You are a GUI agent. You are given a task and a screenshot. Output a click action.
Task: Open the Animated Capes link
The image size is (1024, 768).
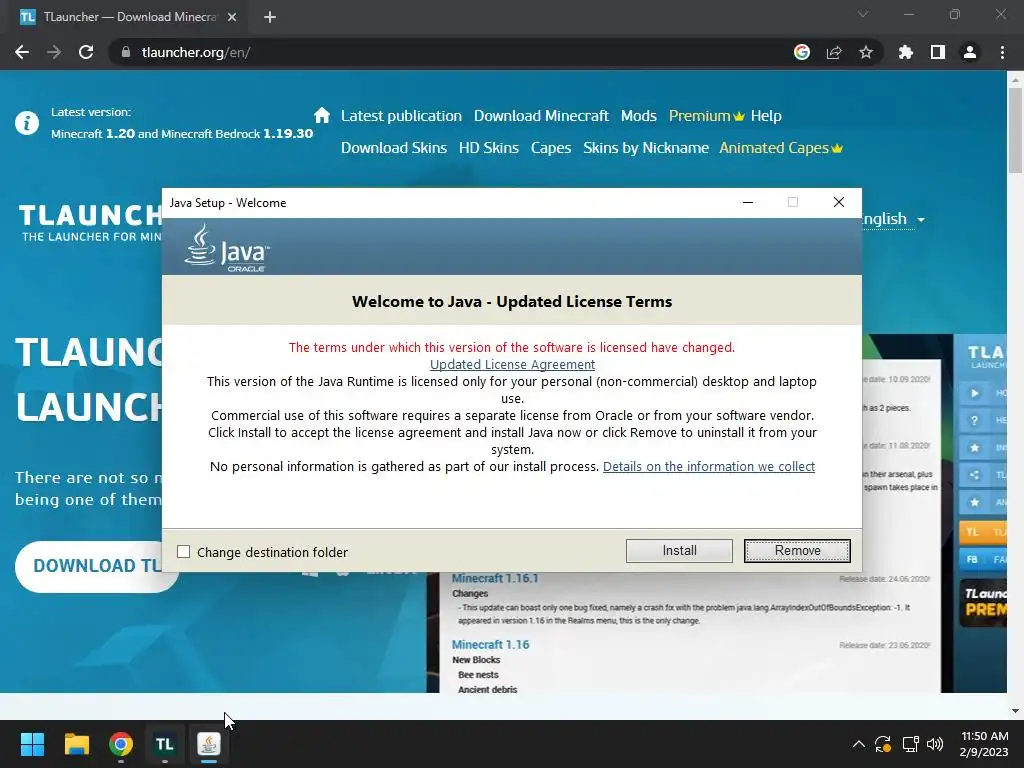pos(781,148)
